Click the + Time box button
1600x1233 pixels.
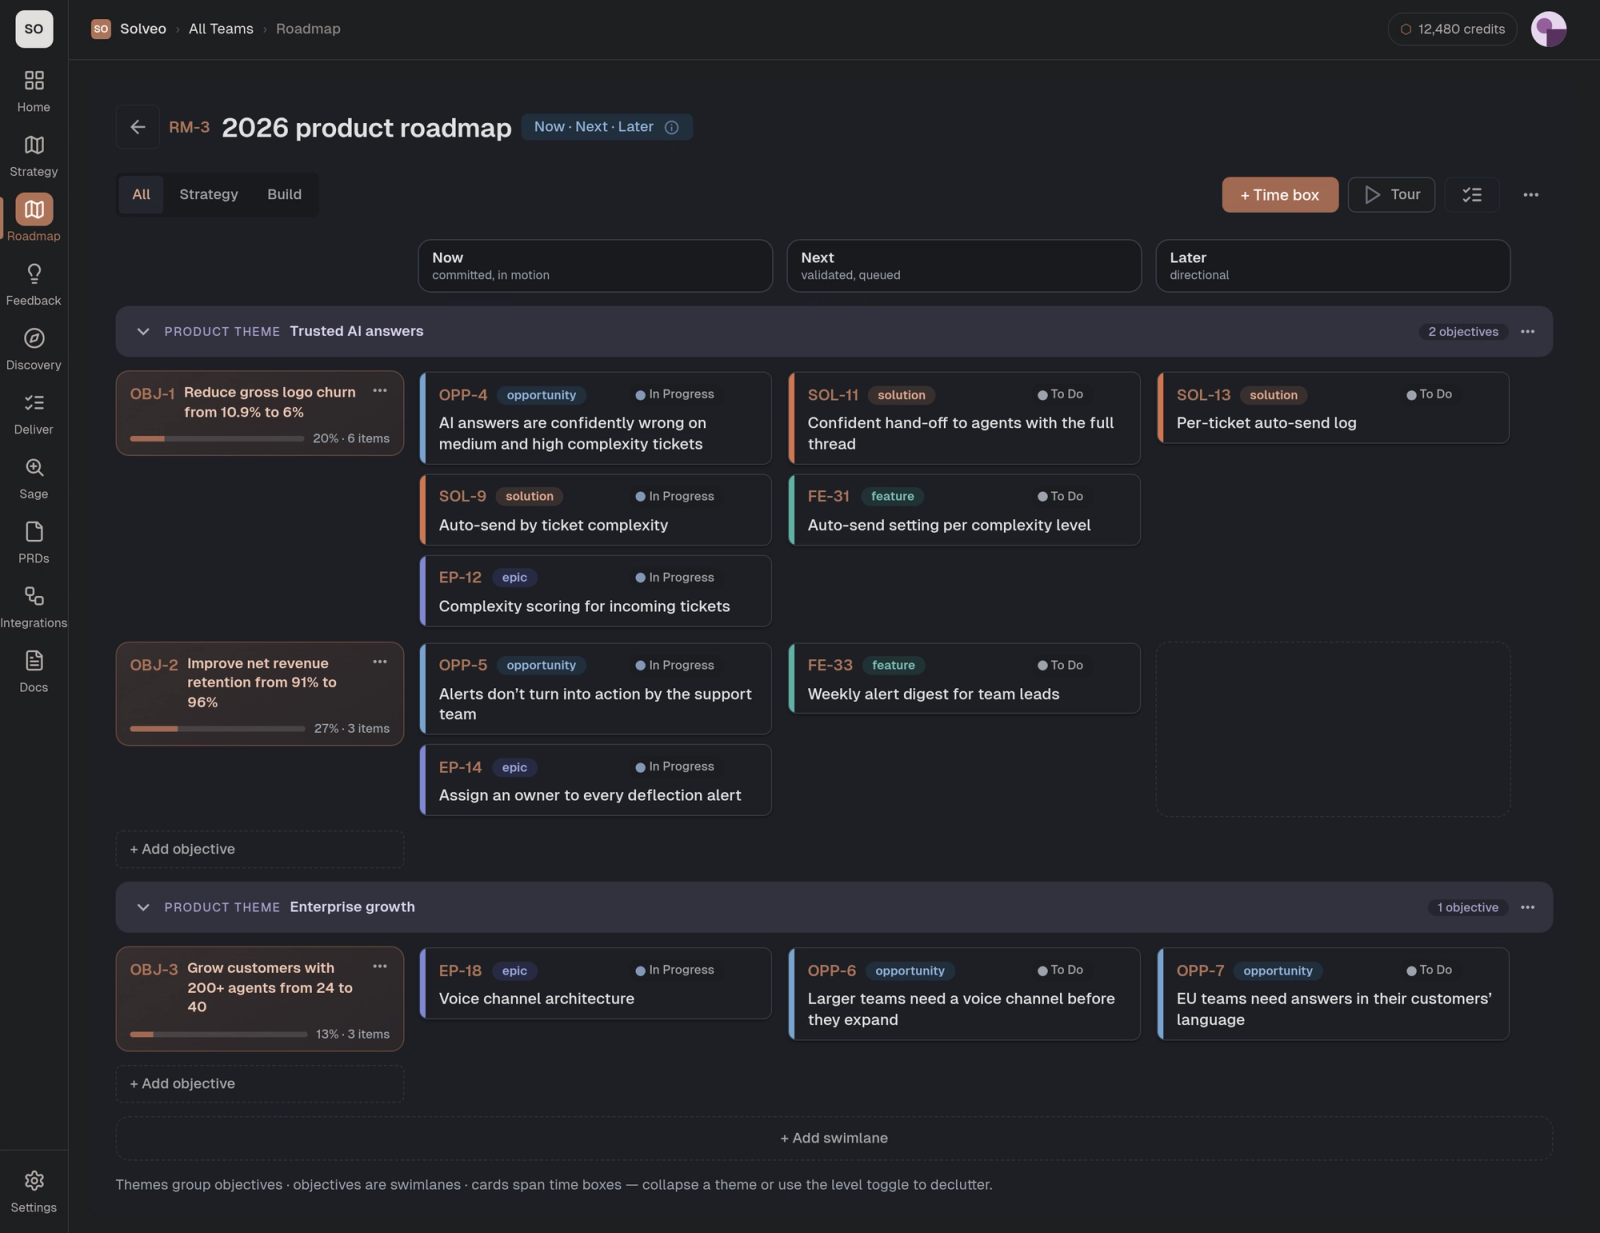(x=1280, y=195)
